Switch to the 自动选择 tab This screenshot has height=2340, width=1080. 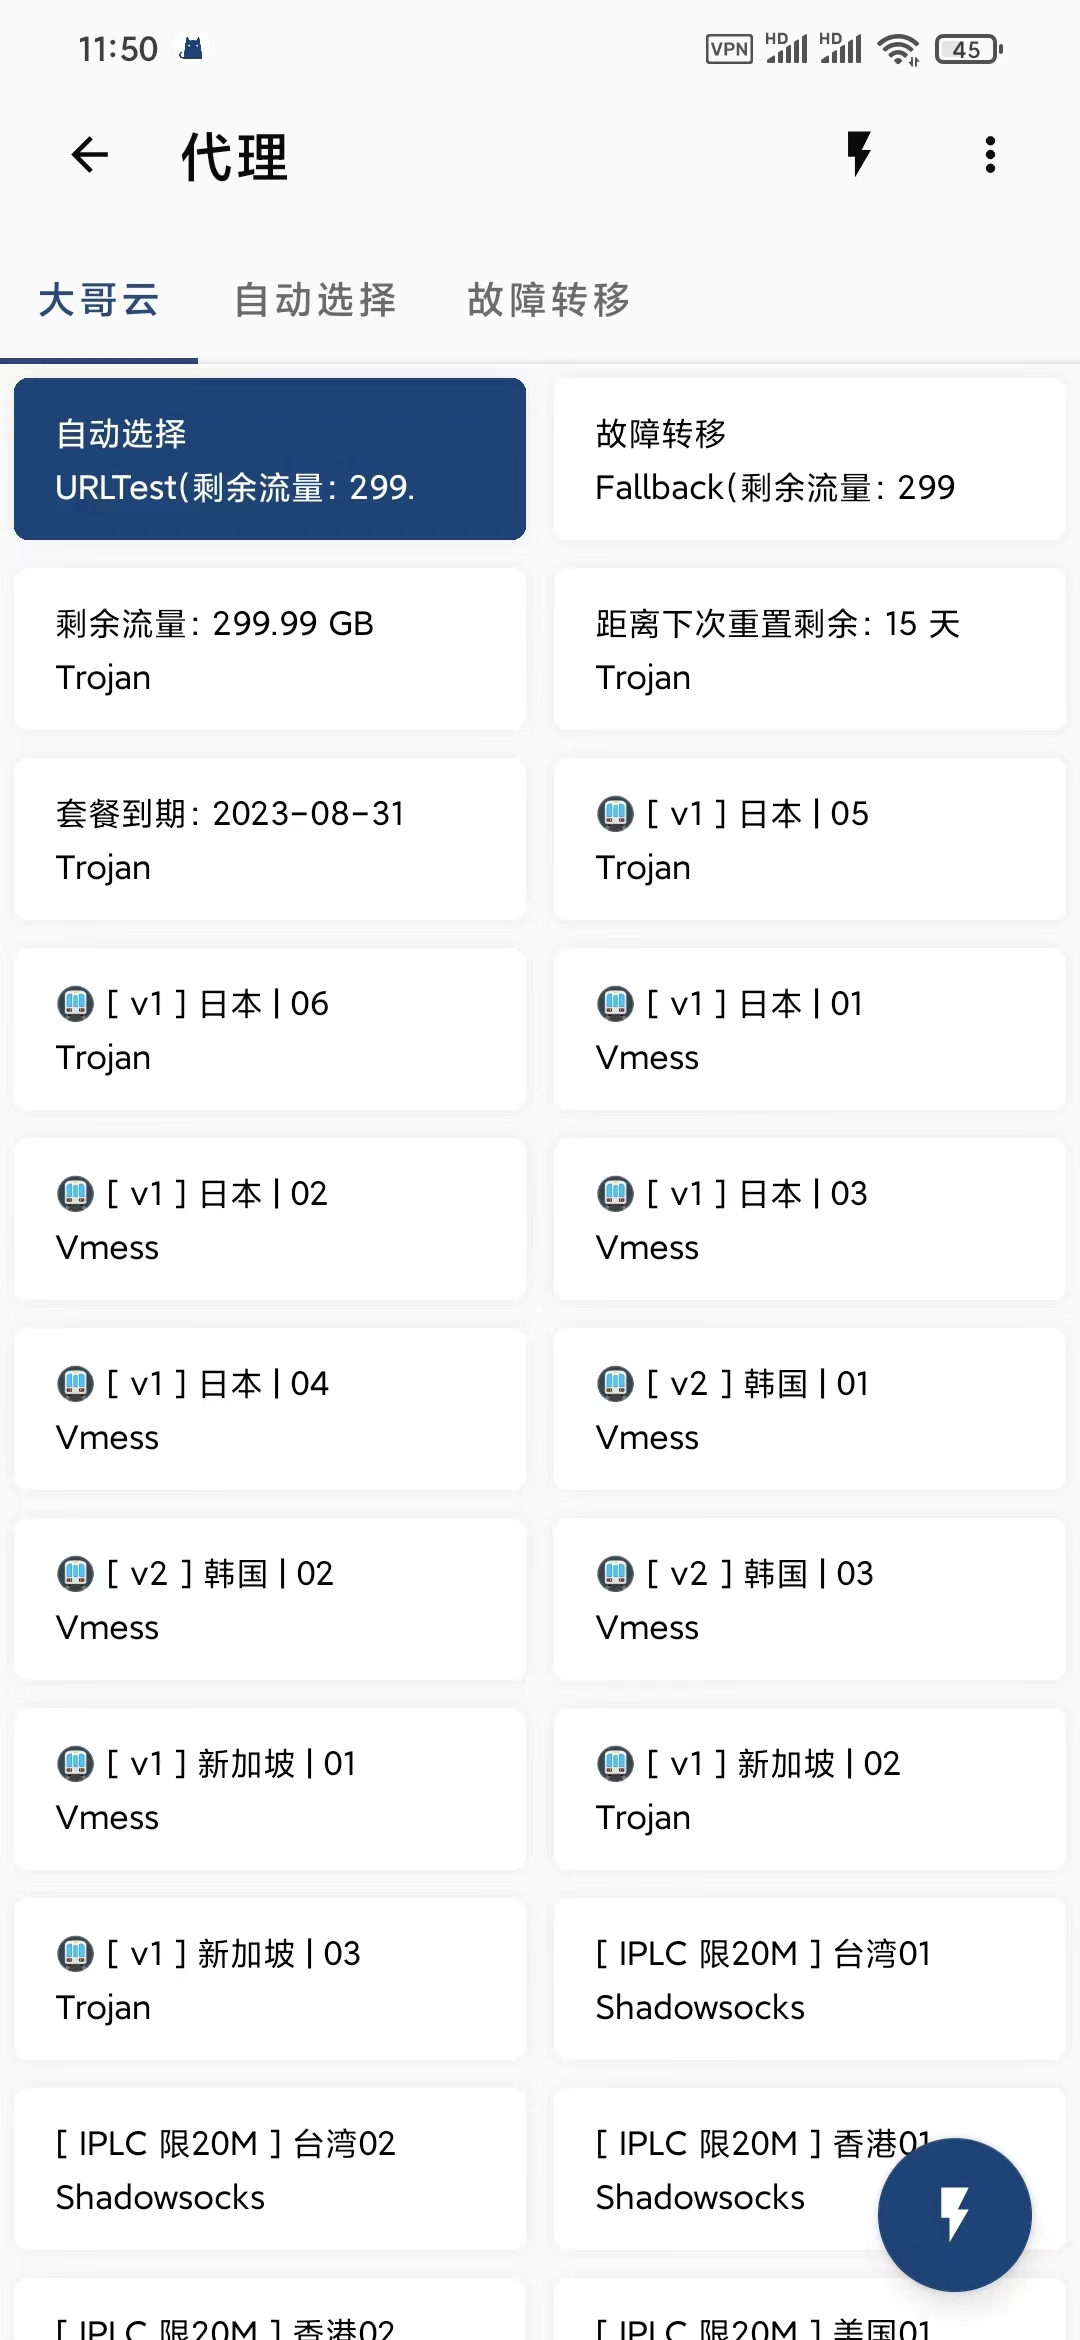(315, 300)
